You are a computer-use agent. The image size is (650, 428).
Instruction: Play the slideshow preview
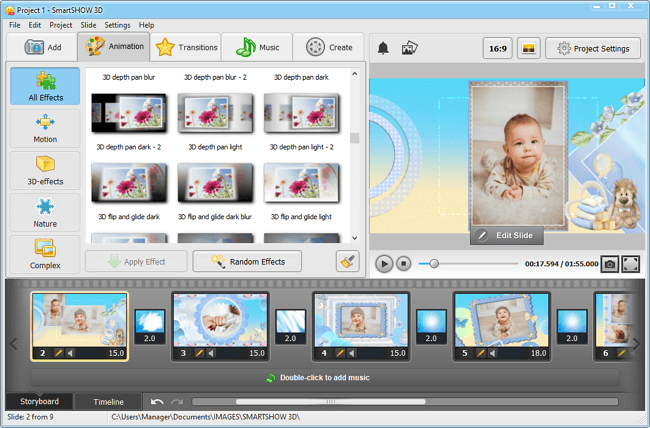[384, 264]
